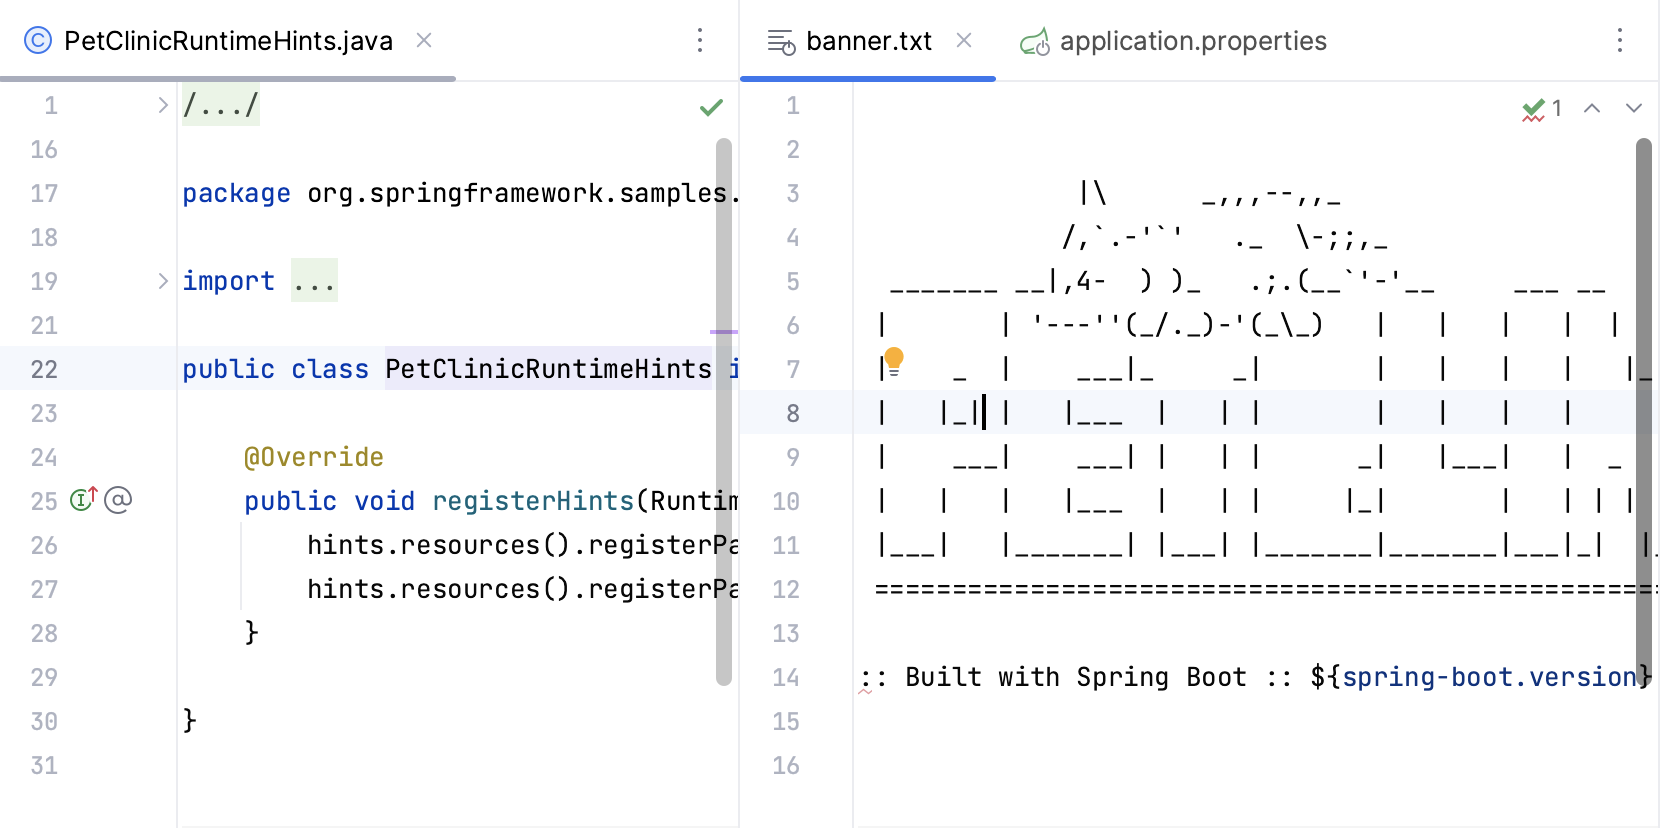This screenshot has width=1660, height=828.
Task: Click the folded import ellipsis placeholder
Action: (x=314, y=281)
